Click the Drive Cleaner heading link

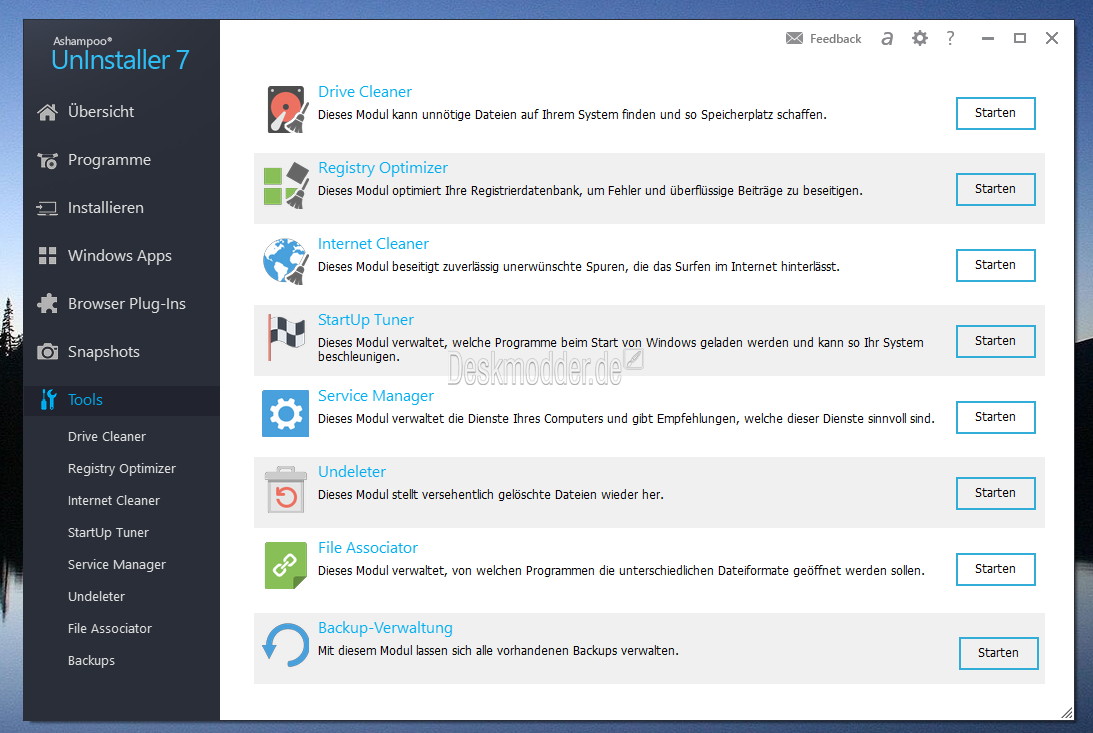pyautogui.click(x=365, y=92)
